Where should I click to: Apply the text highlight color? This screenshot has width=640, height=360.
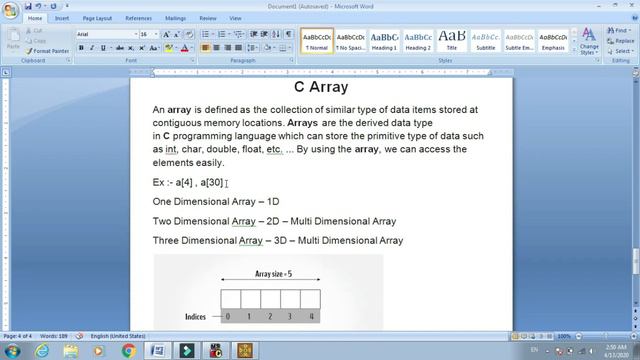(168, 48)
